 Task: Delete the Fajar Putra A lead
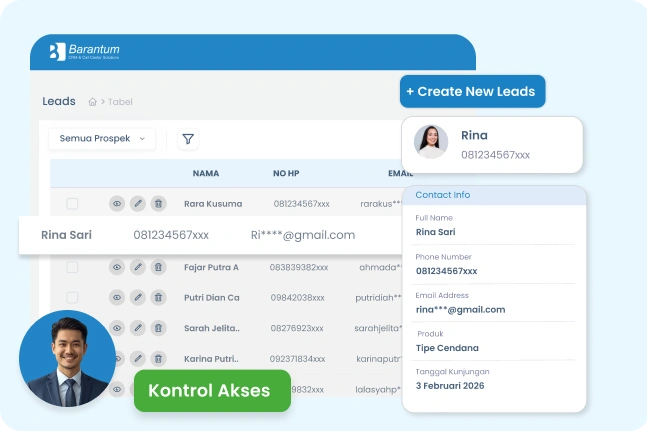point(158,267)
